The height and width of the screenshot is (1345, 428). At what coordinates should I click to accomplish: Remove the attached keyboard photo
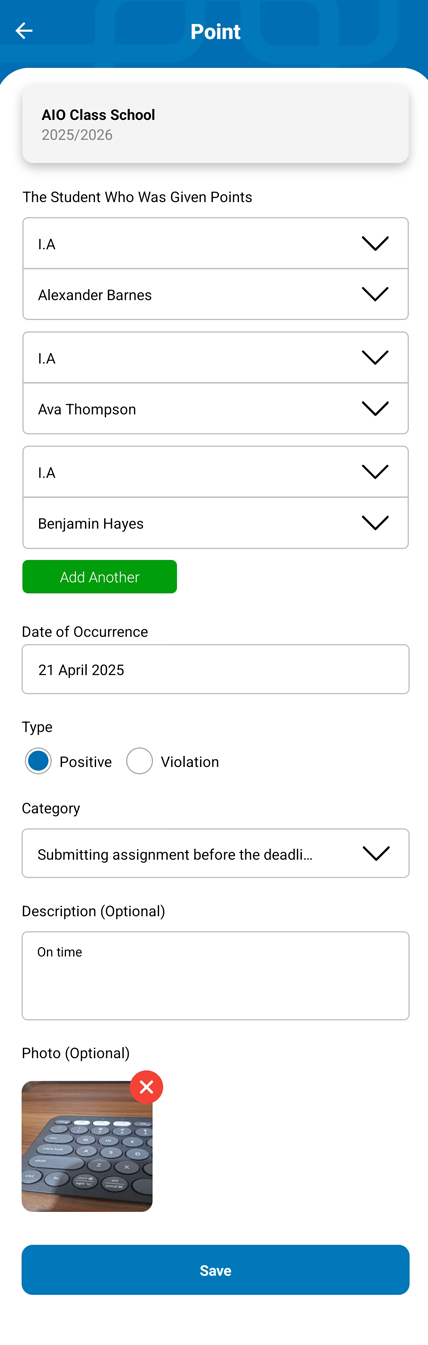[x=146, y=1087]
